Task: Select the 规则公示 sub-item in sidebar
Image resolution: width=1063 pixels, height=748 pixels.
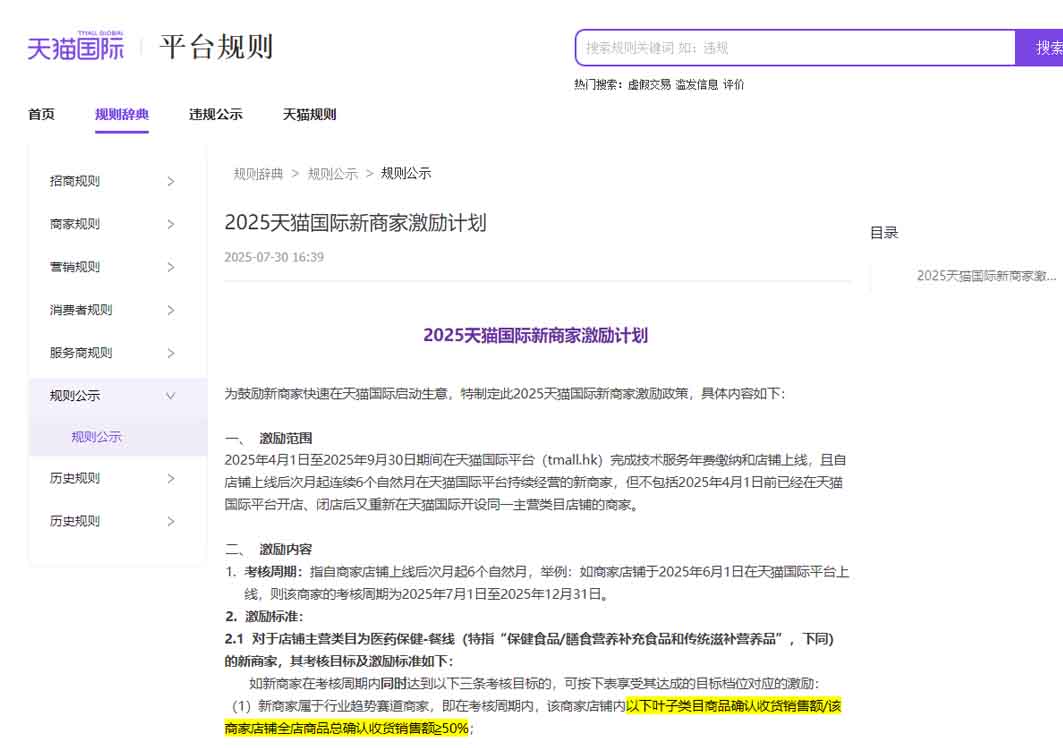Action: point(96,437)
